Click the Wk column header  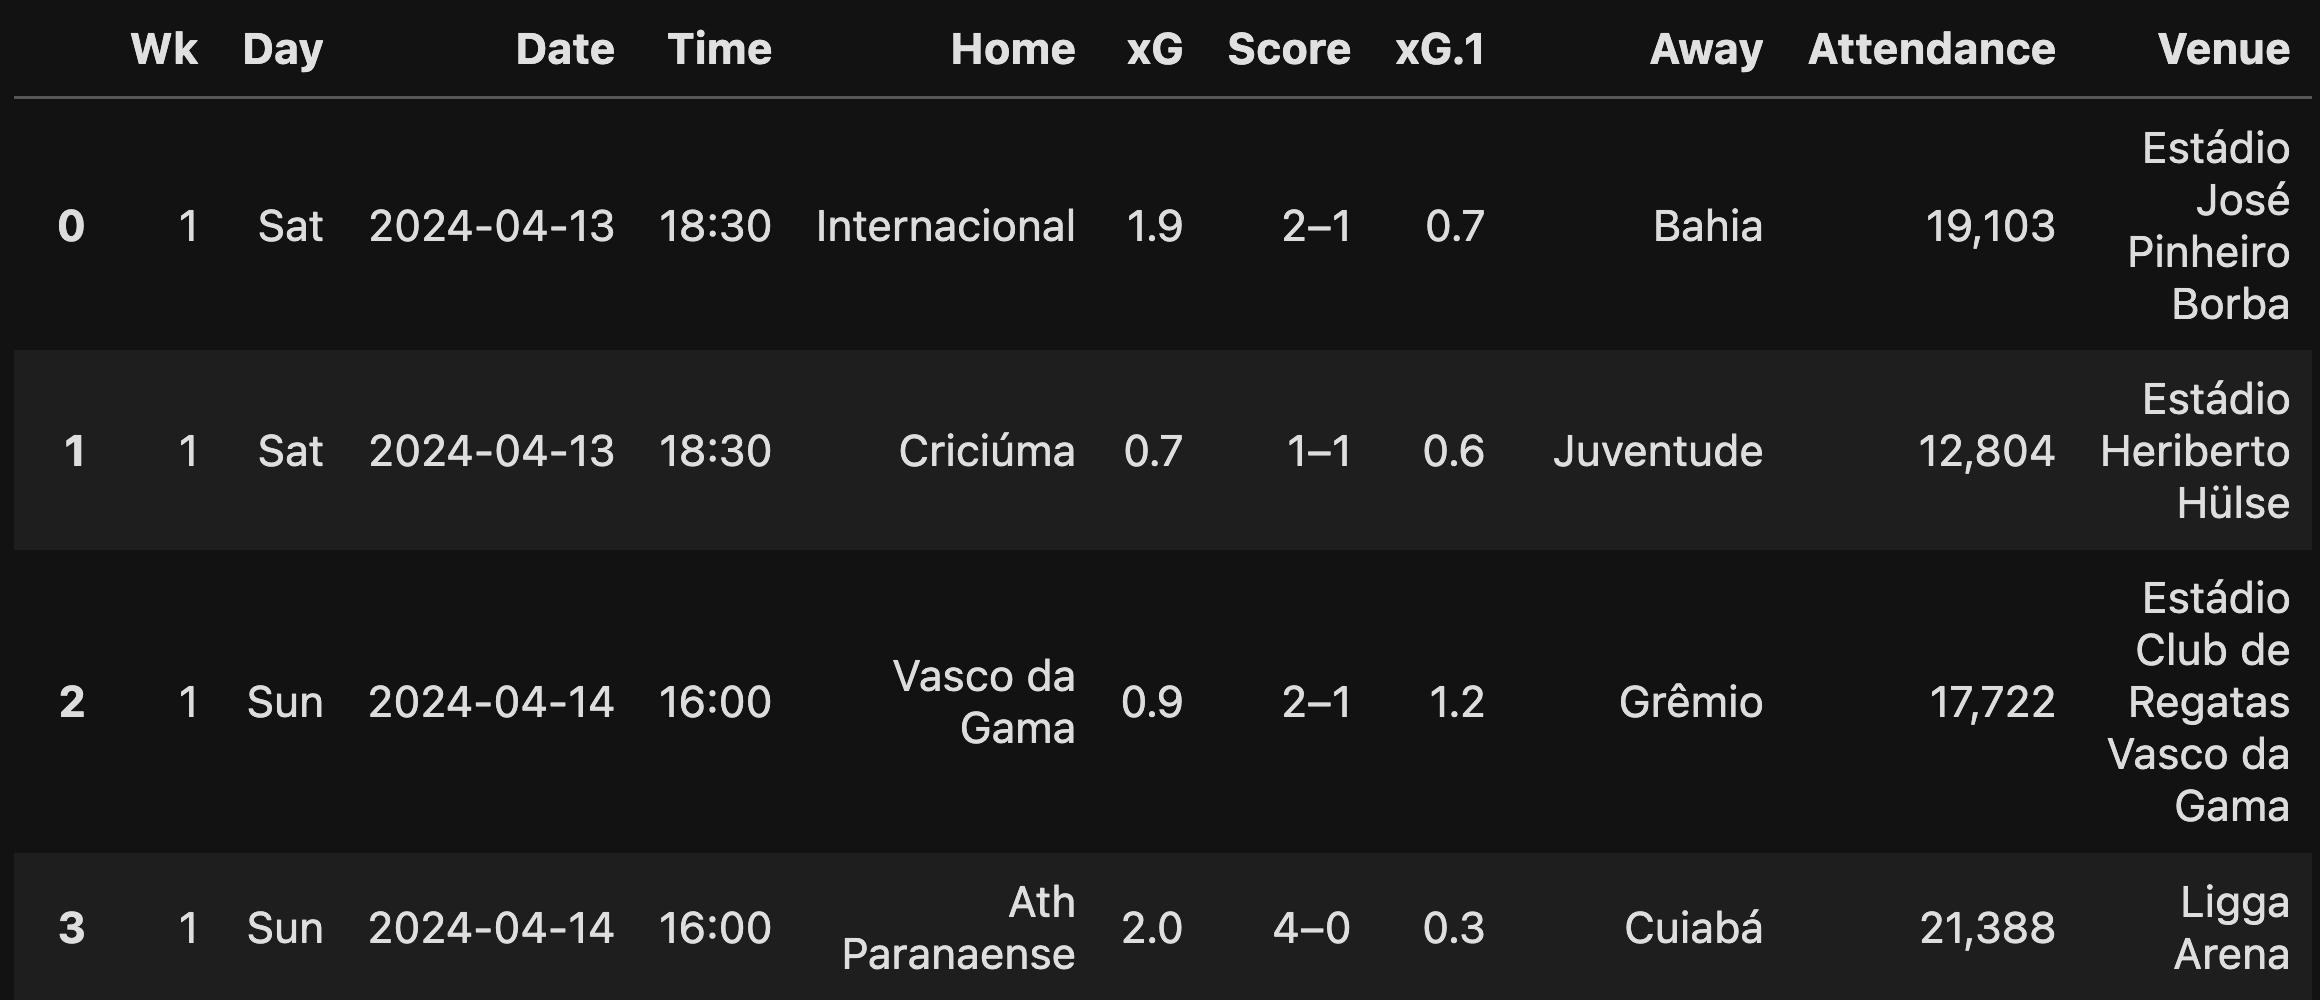164,49
